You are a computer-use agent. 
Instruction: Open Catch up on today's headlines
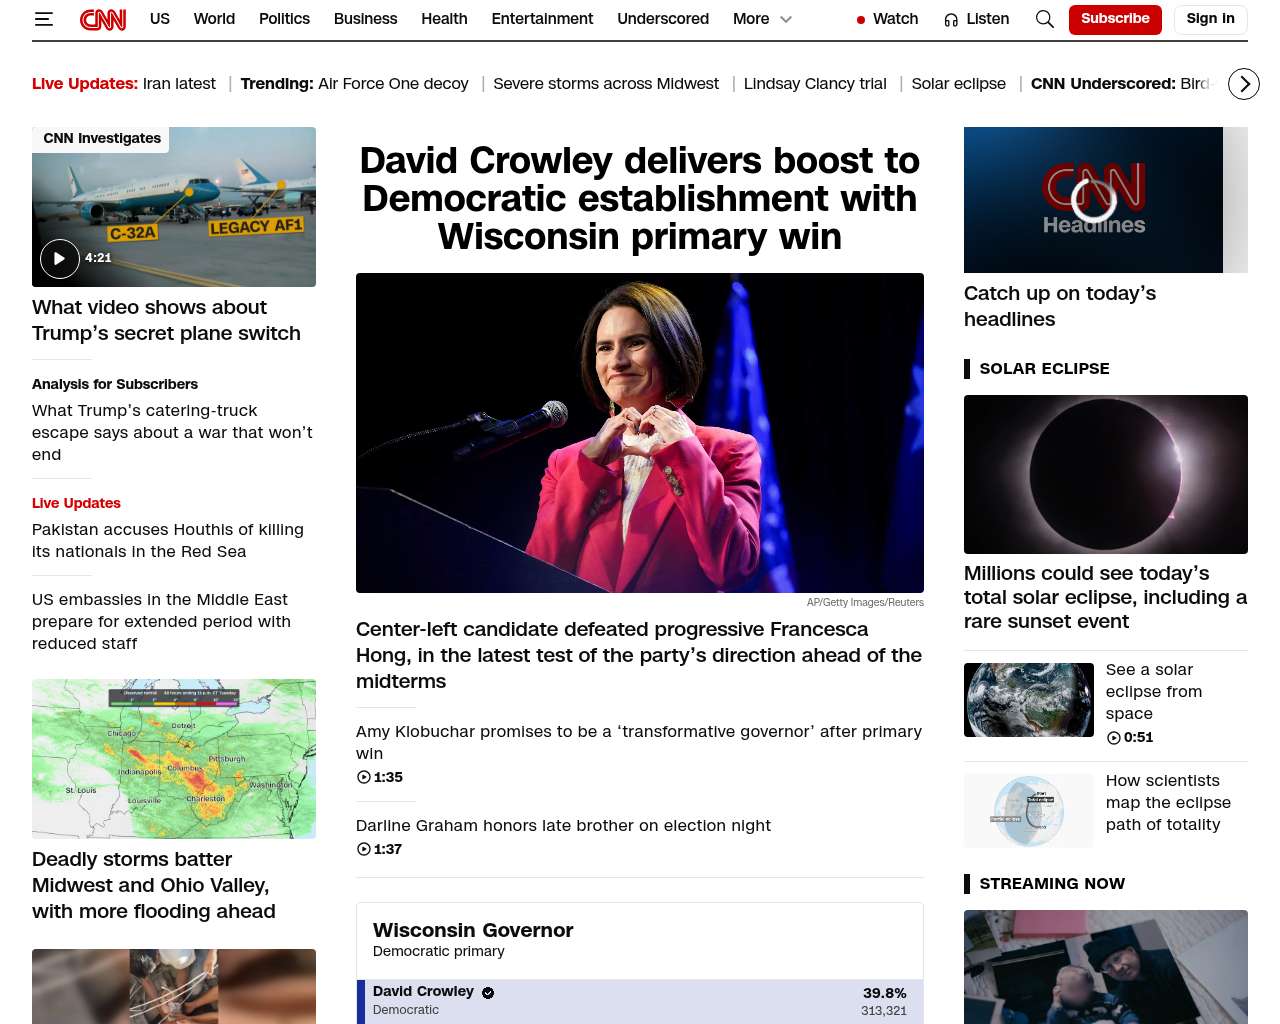[1060, 306]
